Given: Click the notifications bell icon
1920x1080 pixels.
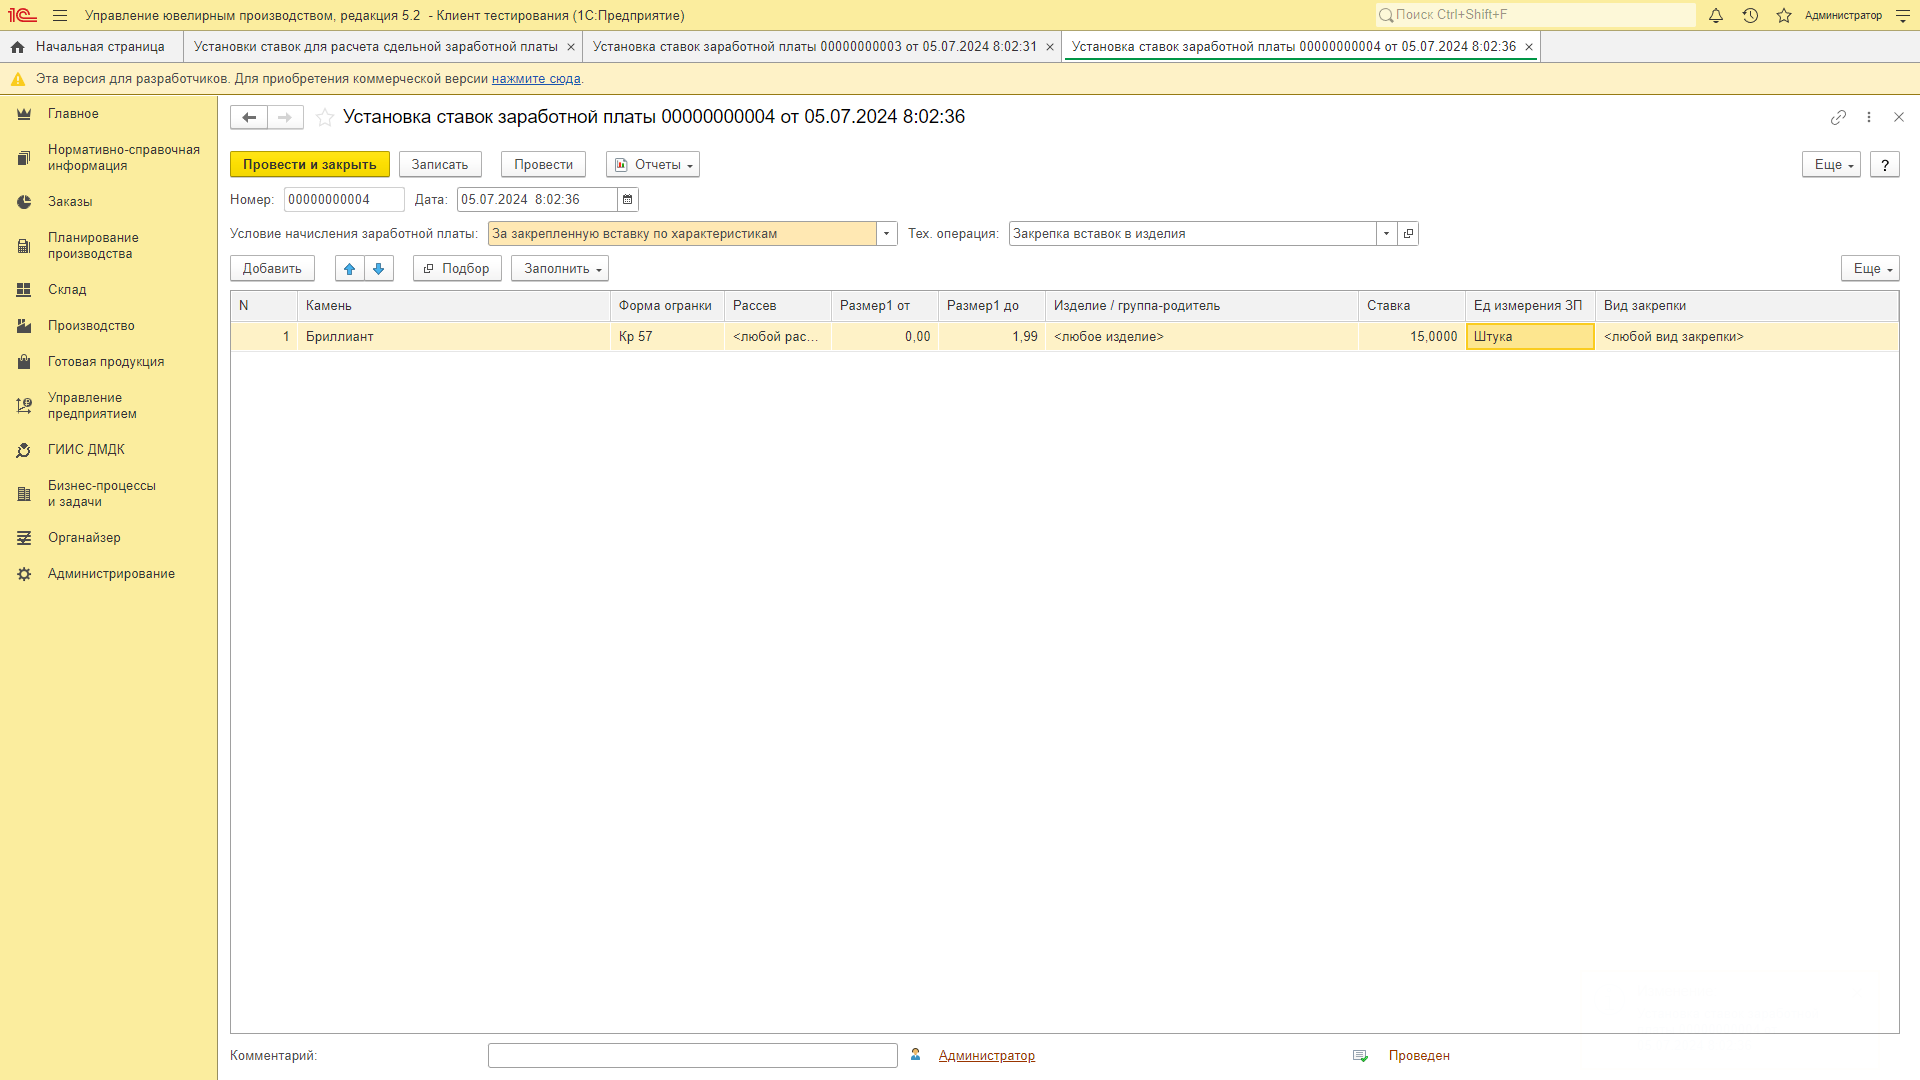Looking at the screenshot, I should click(1716, 16).
